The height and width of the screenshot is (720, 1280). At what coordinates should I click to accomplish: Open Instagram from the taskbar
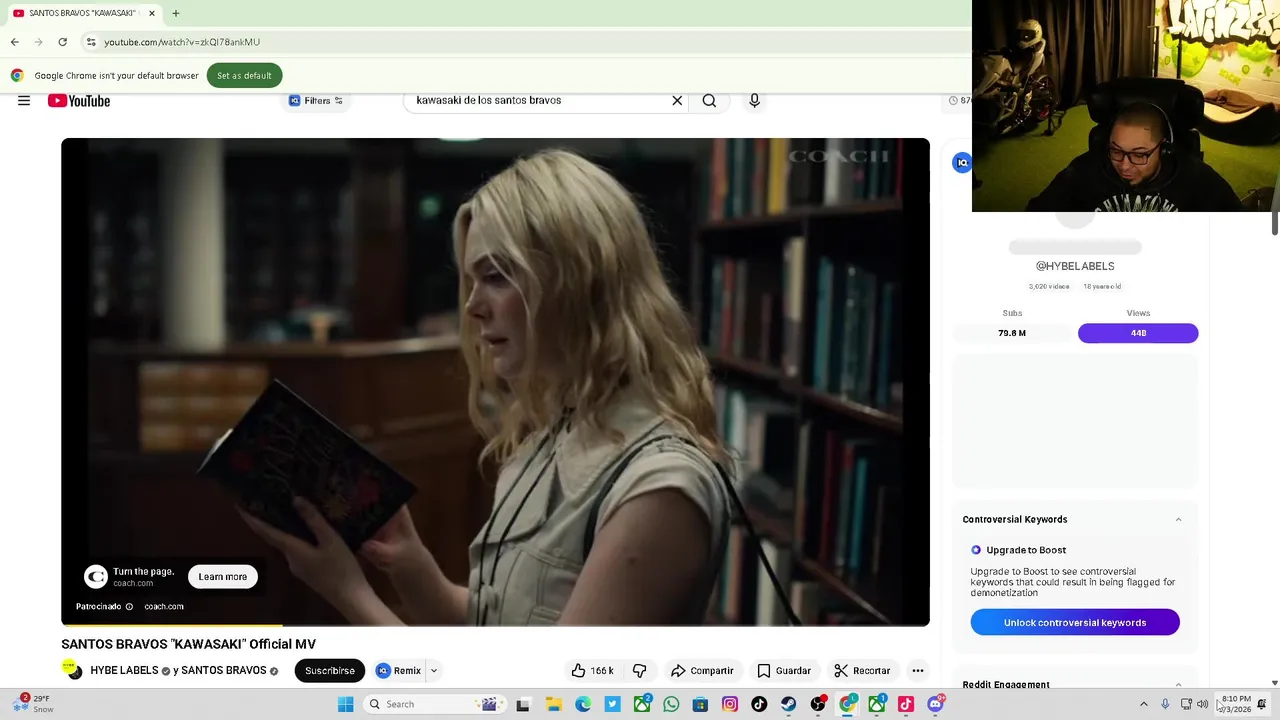click(x=730, y=704)
